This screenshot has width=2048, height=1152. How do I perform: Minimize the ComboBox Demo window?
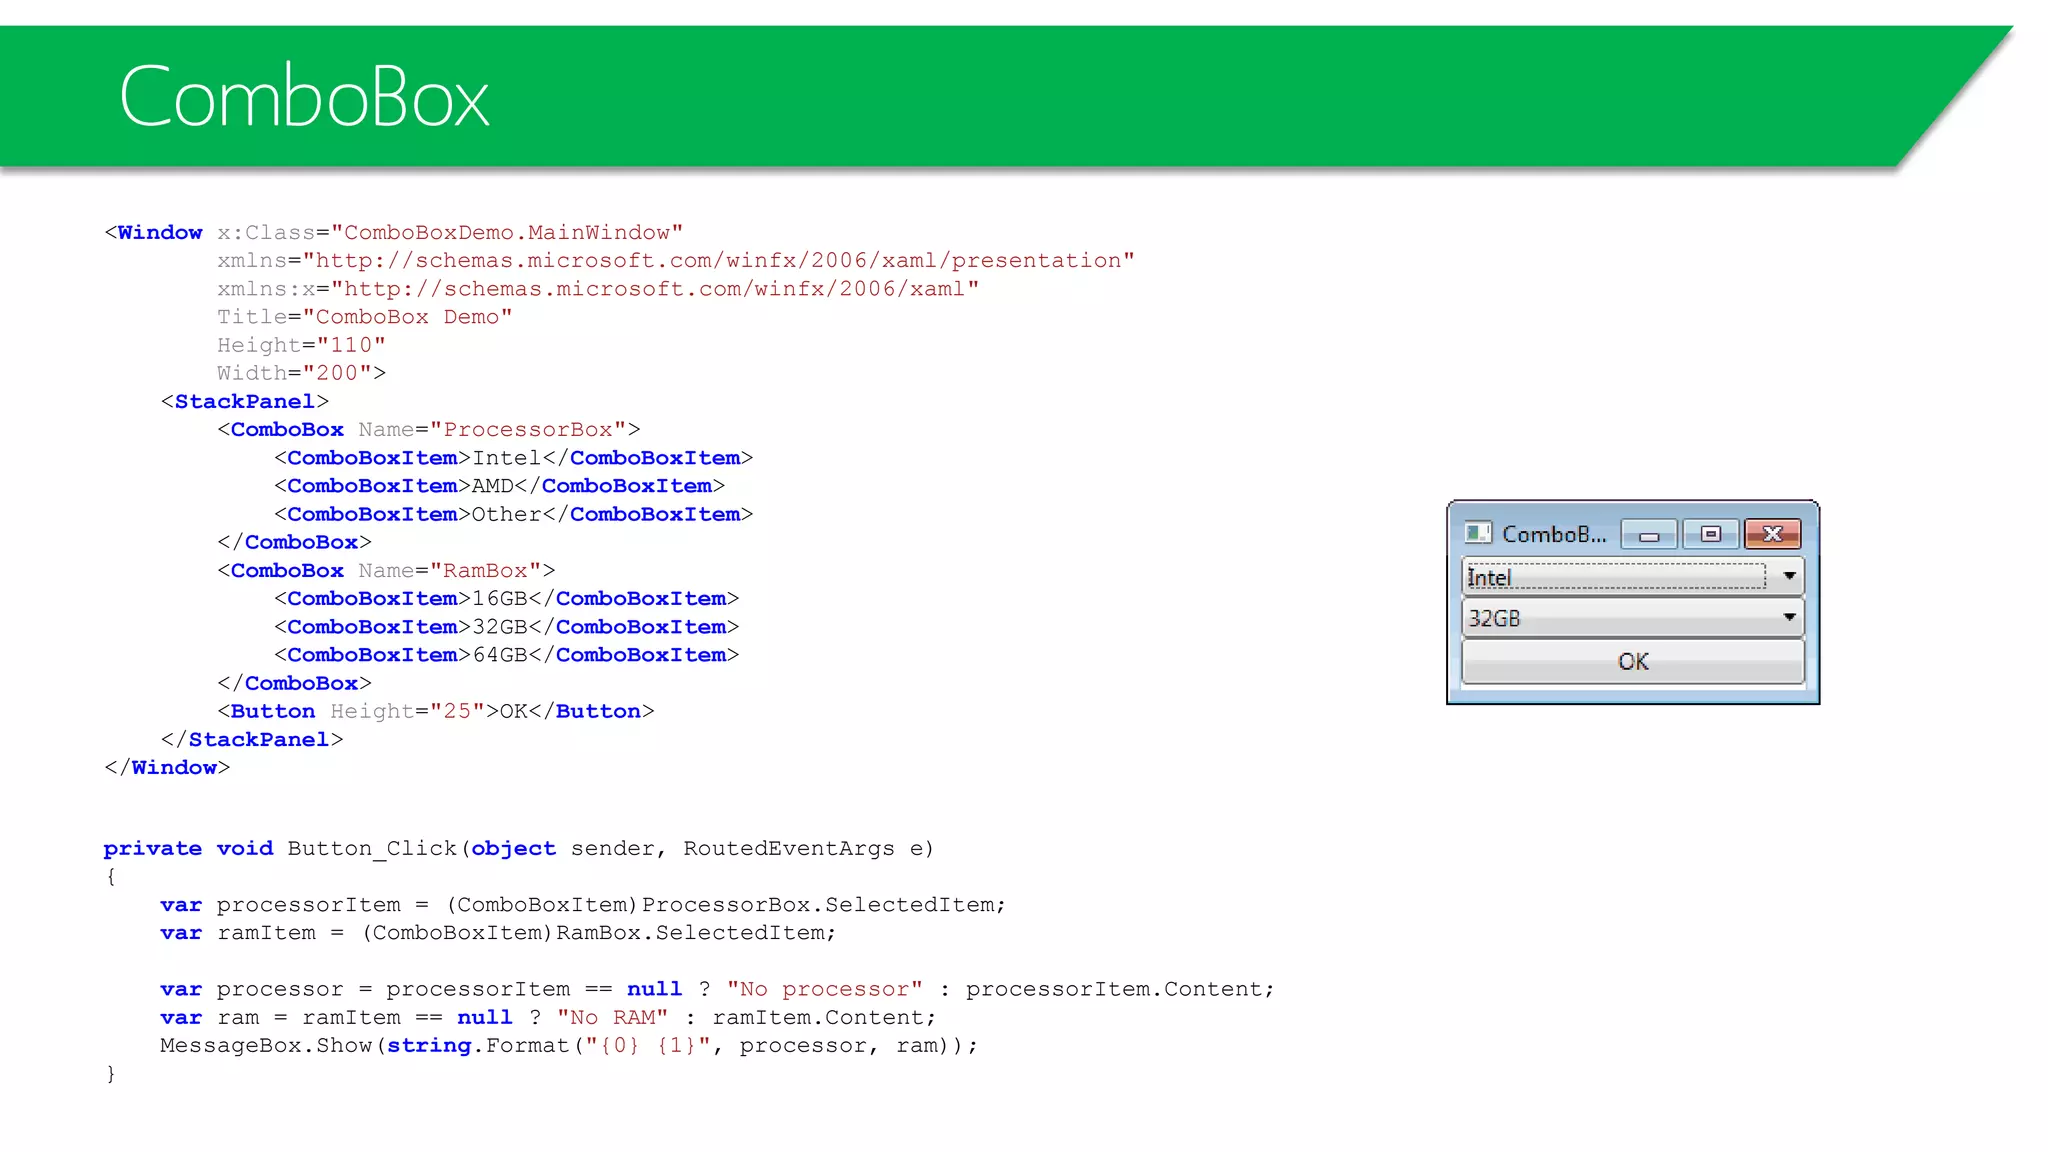1649,534
